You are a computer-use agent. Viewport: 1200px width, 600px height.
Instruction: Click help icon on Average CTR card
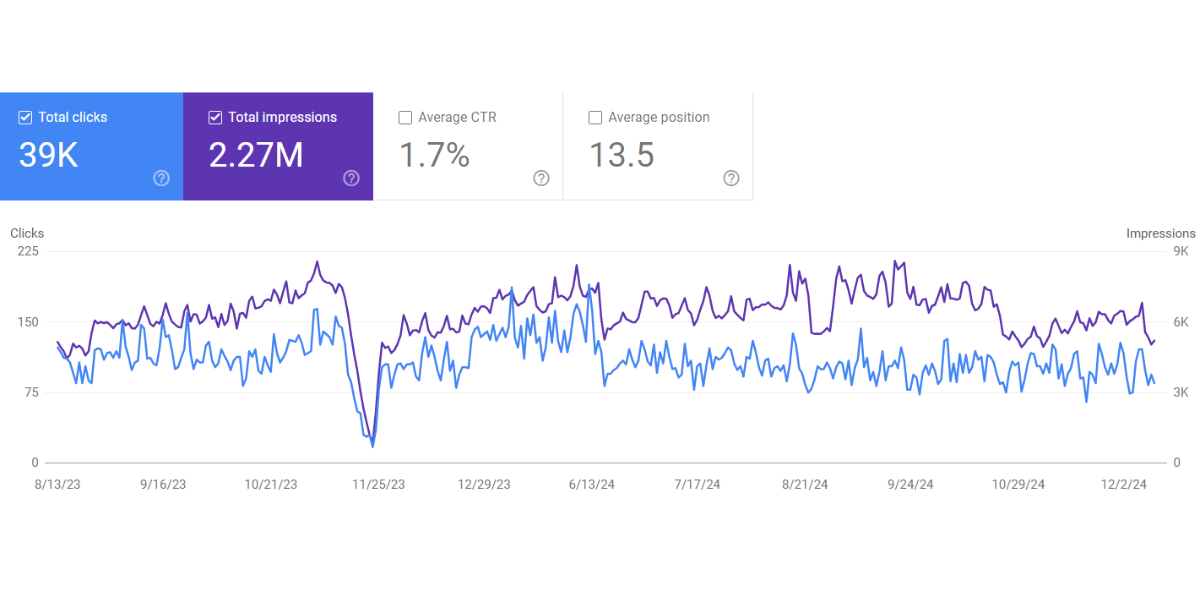coord(541,178)
